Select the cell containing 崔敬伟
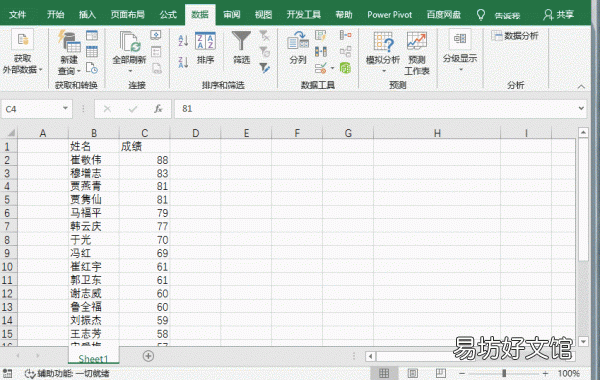The width and height of the screenshot is (600, 380). (x=94, y=160)
